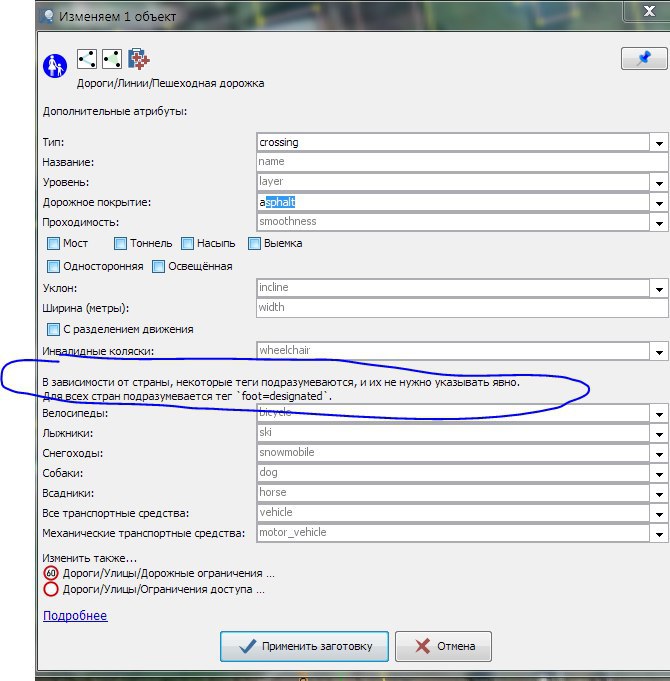Image resolution: width=670 pixels, height=681 pixels.
Task: Expand the Уровень layer dropdown
Action: [x=659, y=182]
